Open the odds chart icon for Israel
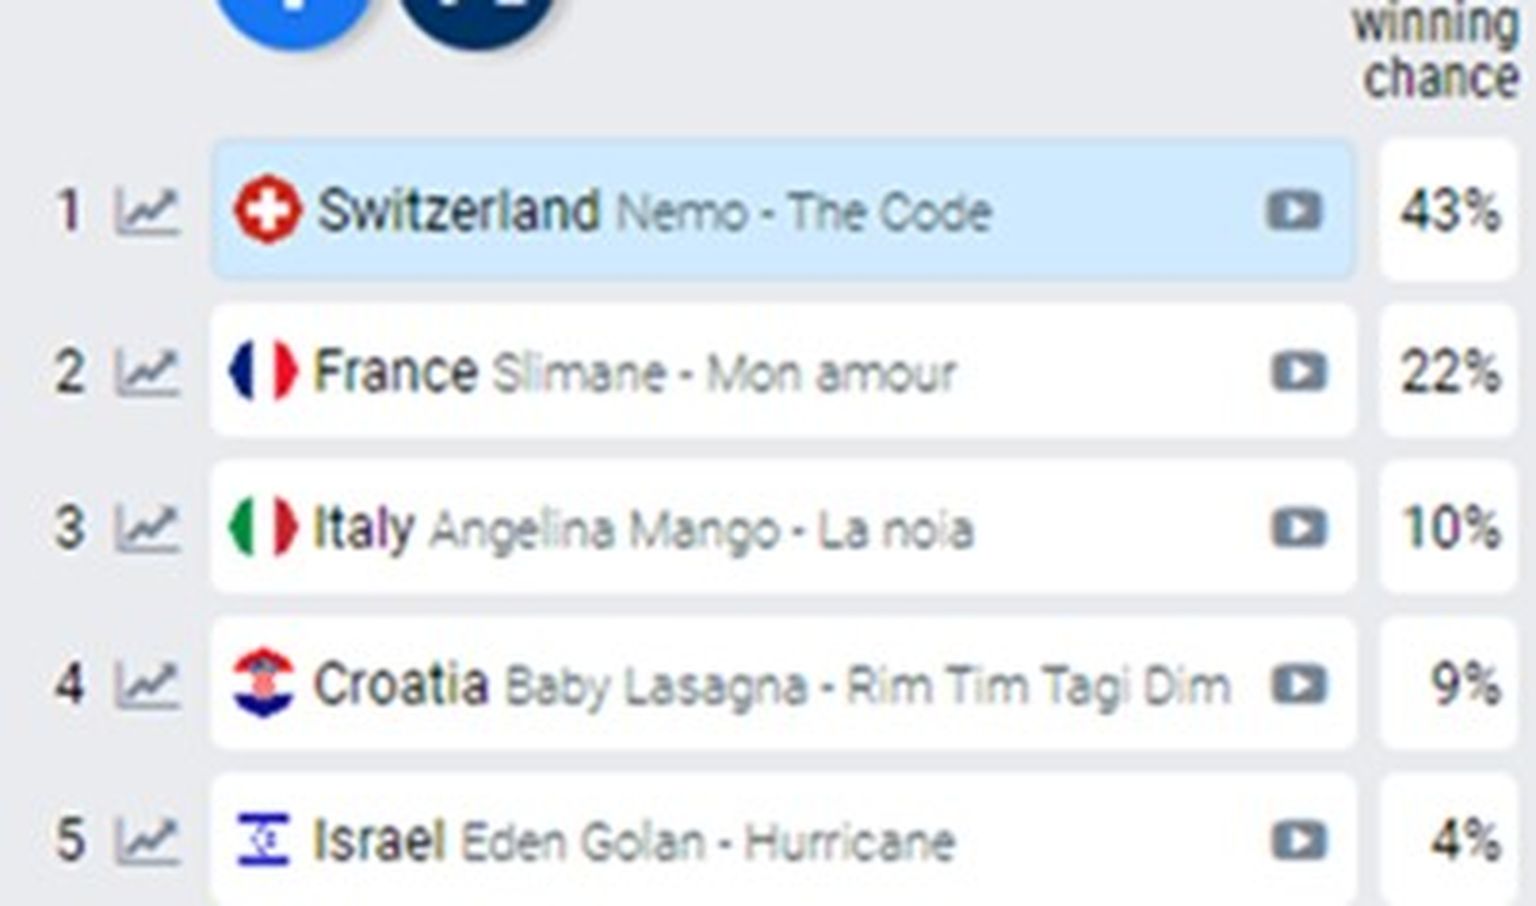Viewport: 1536px width, 906px height. pyautogui.click(x=147, y=841)
